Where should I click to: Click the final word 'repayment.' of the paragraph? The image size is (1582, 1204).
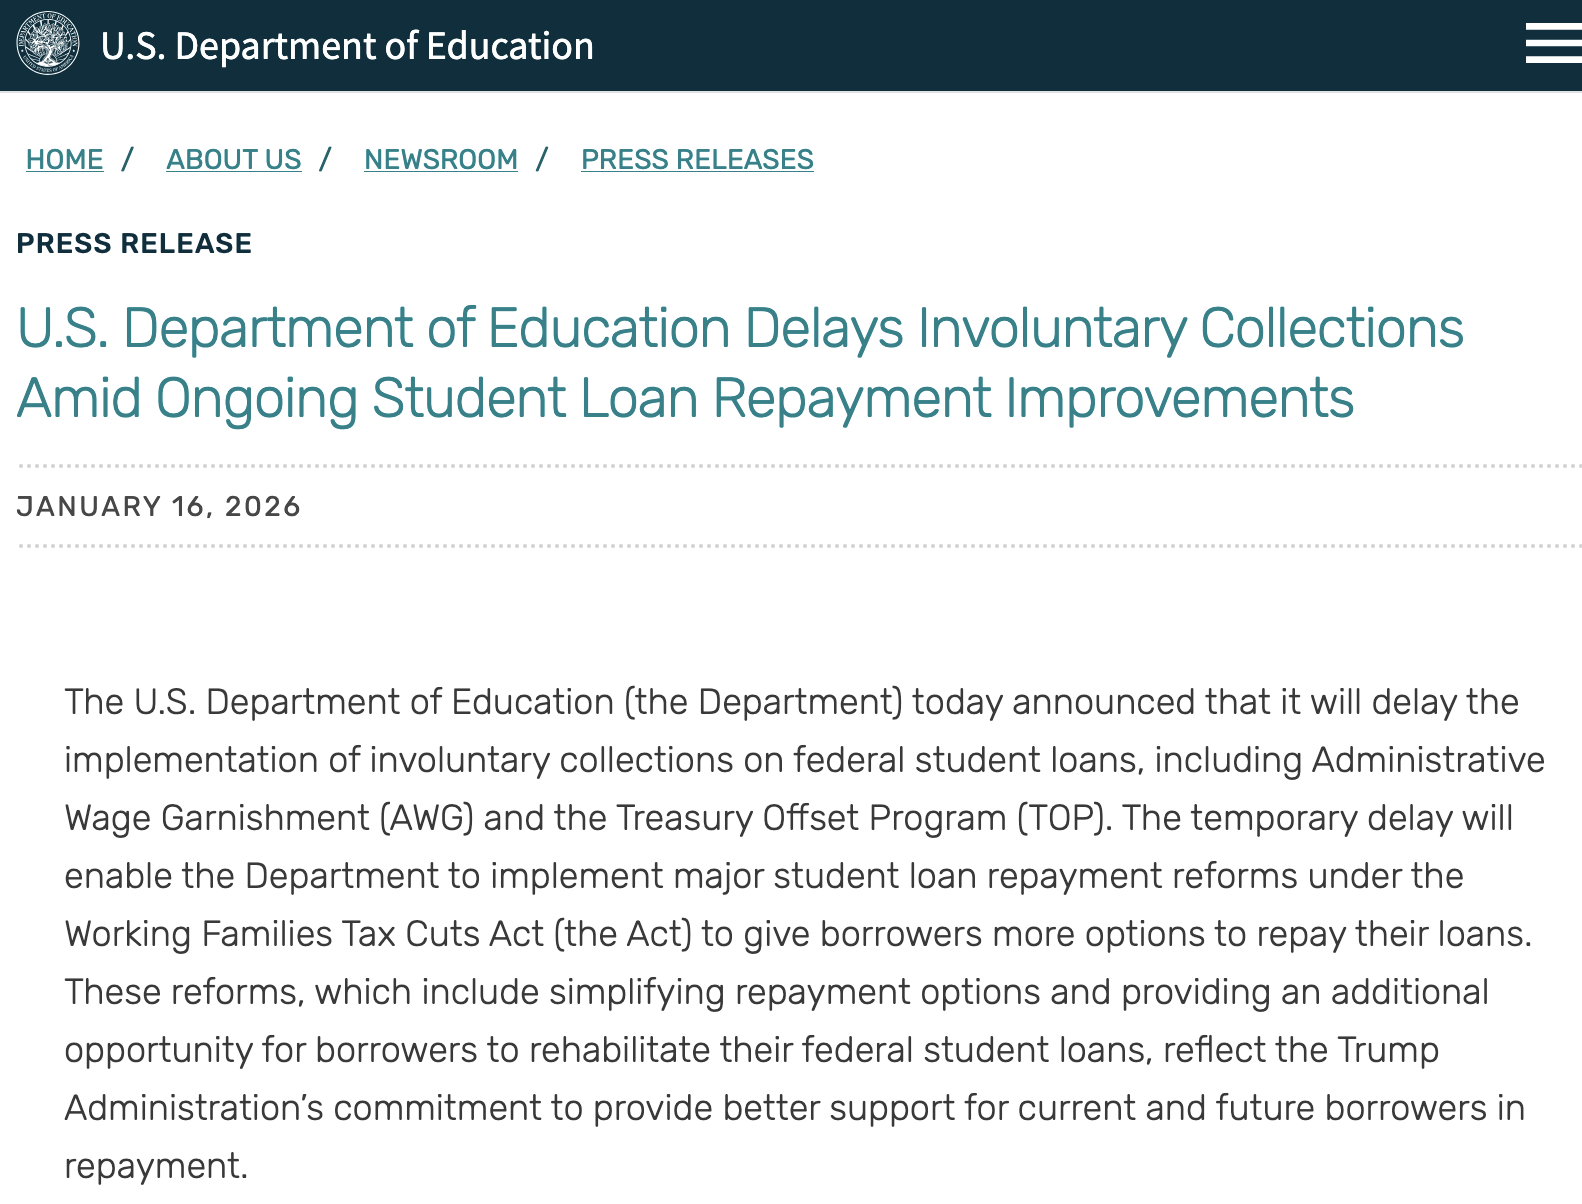pyautogui.click(x=156, y=1167)
